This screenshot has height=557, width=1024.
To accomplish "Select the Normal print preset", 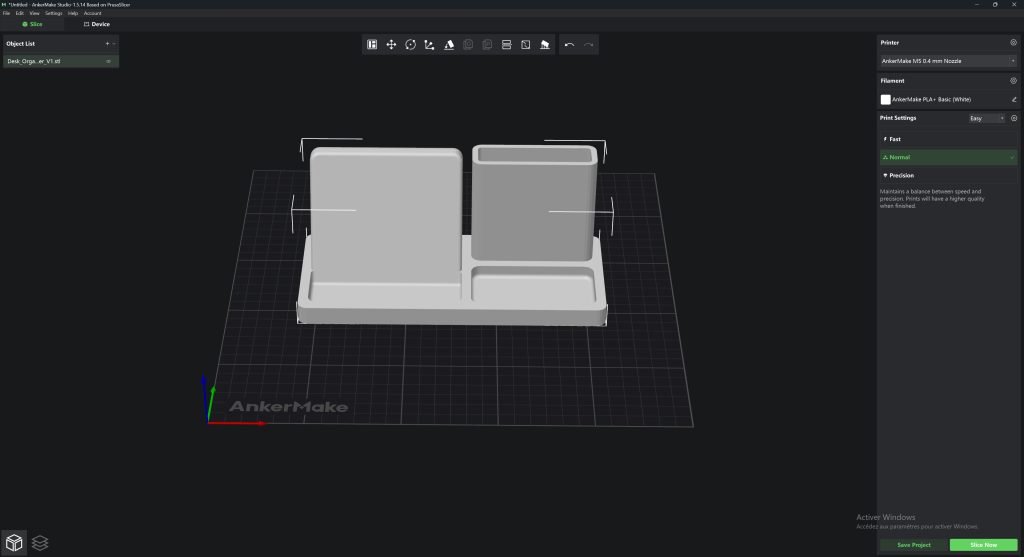I will coord(948,157).
